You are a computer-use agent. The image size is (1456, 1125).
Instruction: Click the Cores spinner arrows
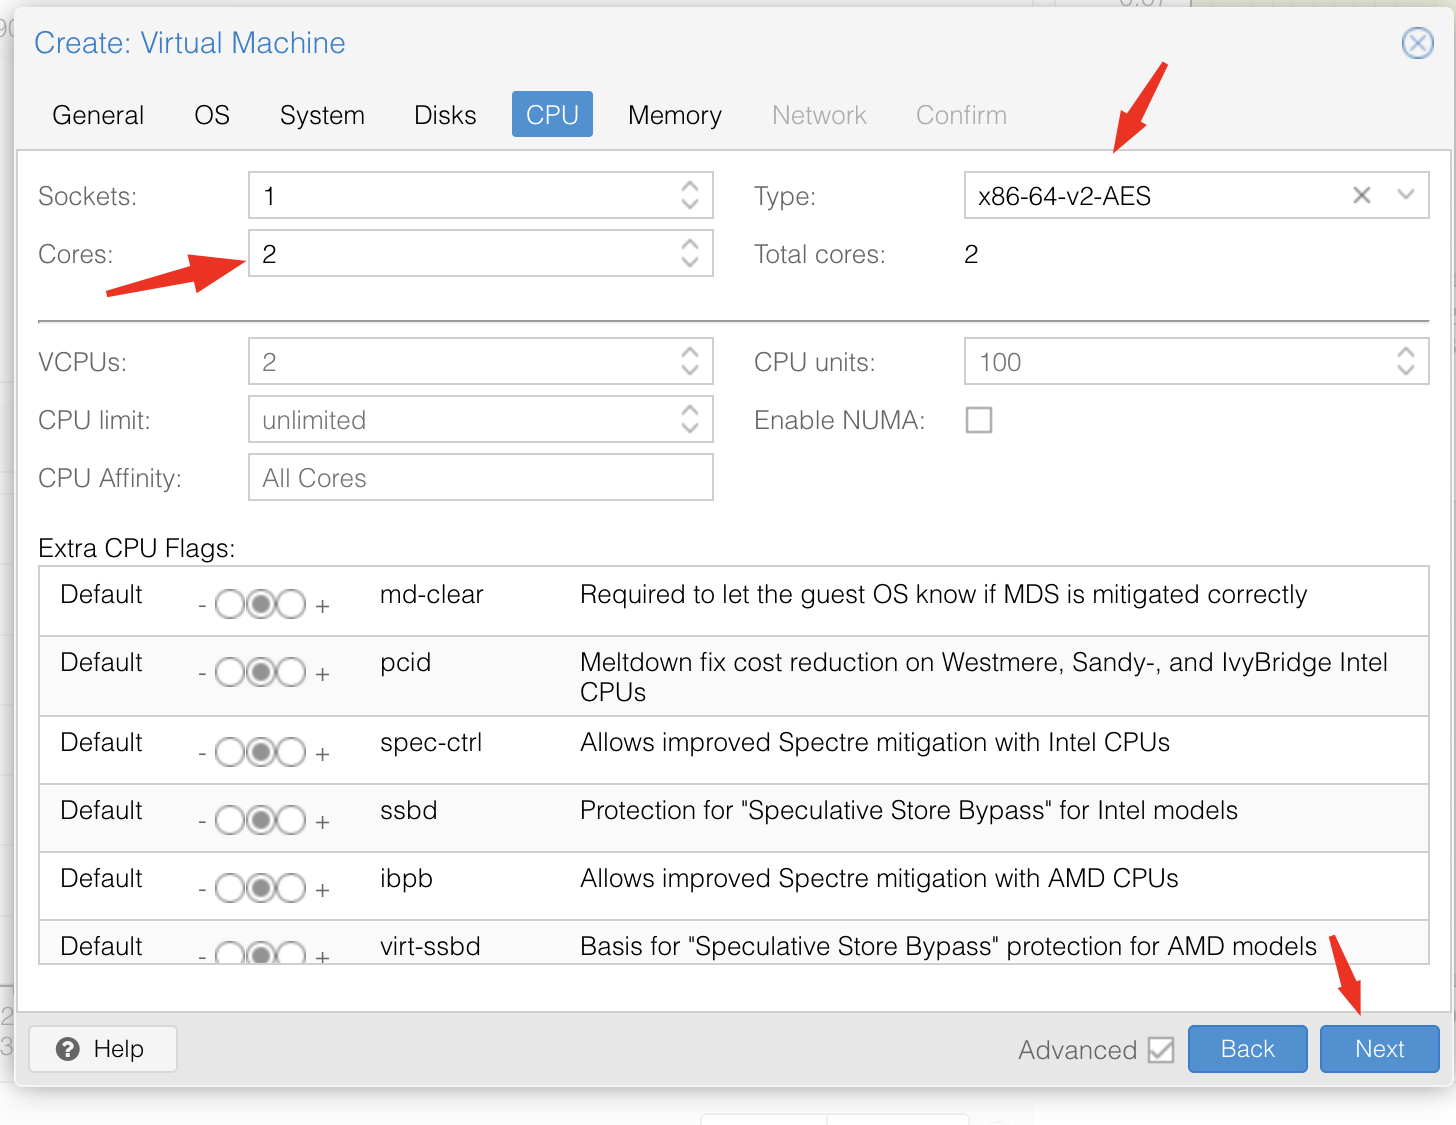(x=689, y=253)
